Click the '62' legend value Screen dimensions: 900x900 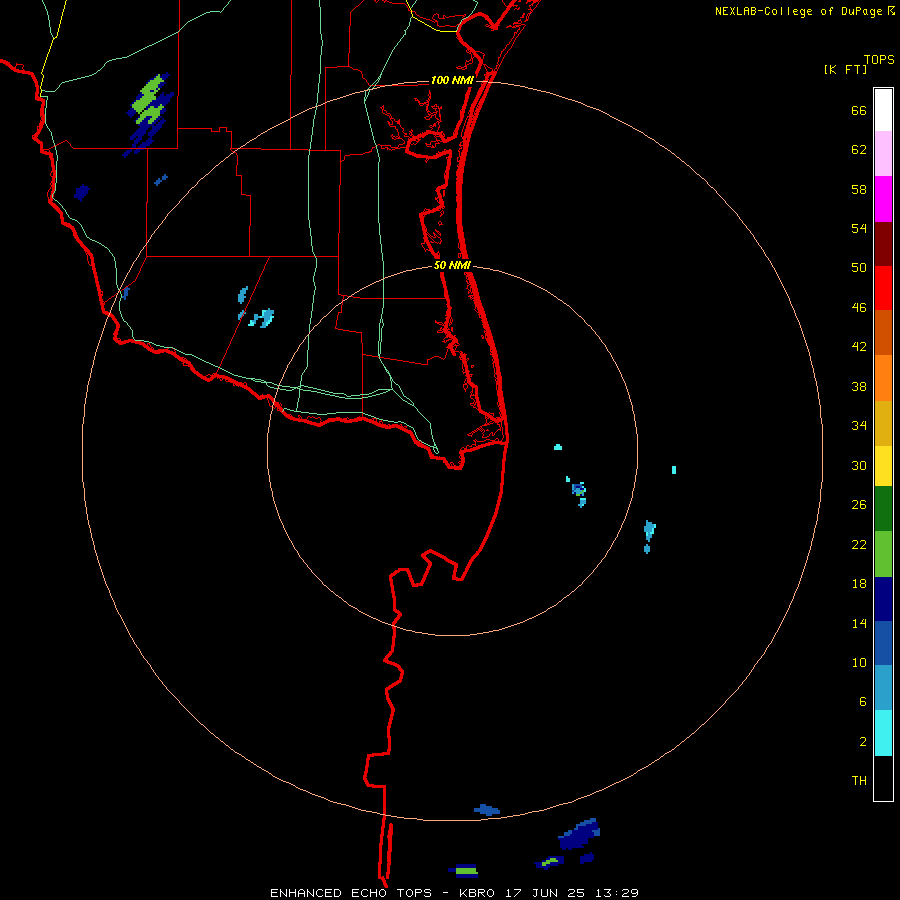click(x=859, y=150)
